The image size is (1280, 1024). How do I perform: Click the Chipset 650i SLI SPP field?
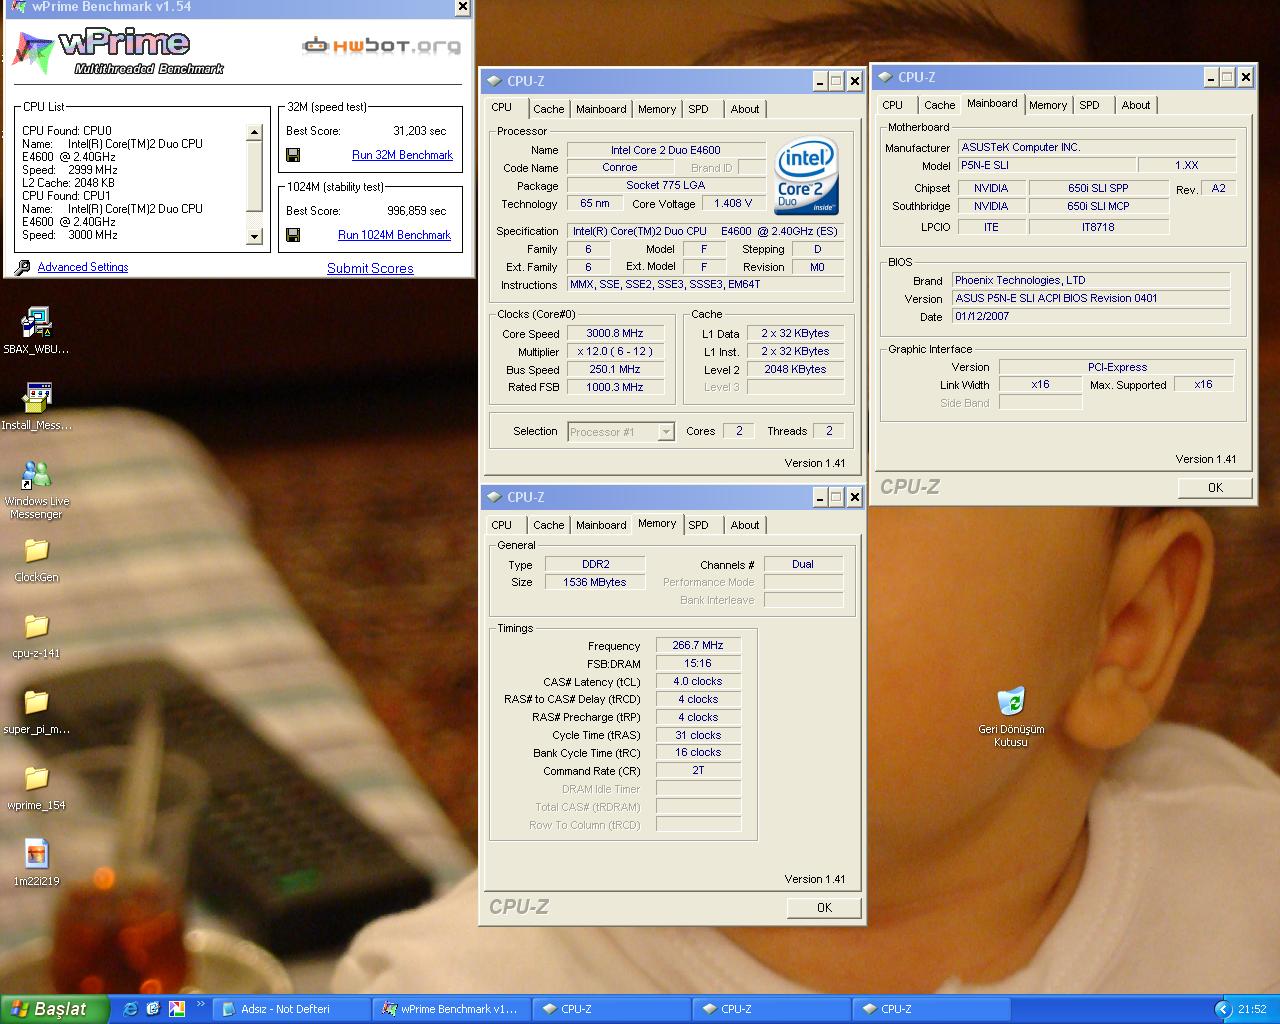click(1098, 188)
